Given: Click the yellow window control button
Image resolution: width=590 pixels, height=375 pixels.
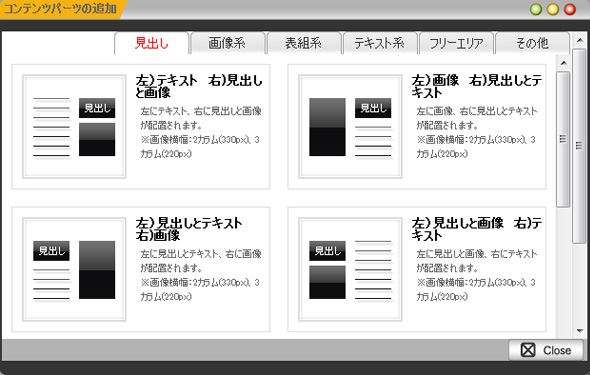Looking at the screenshot, I should [x=553, y=9].
